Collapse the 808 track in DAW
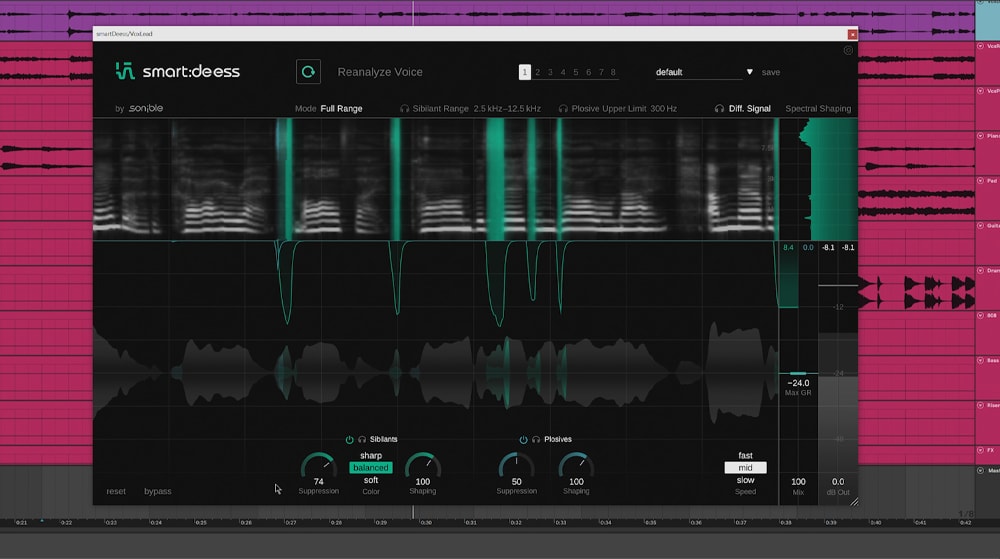Screen dimensions: 1000x559 coord(980,316)
